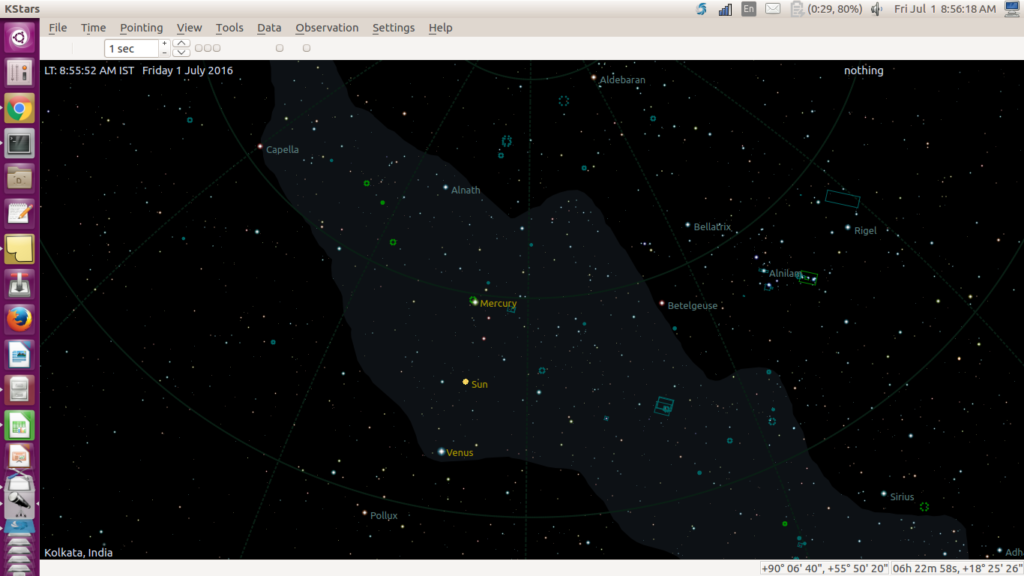This screenshot has width=1024, height=576.
Task: Select the star Sirius
Action: 884,494
